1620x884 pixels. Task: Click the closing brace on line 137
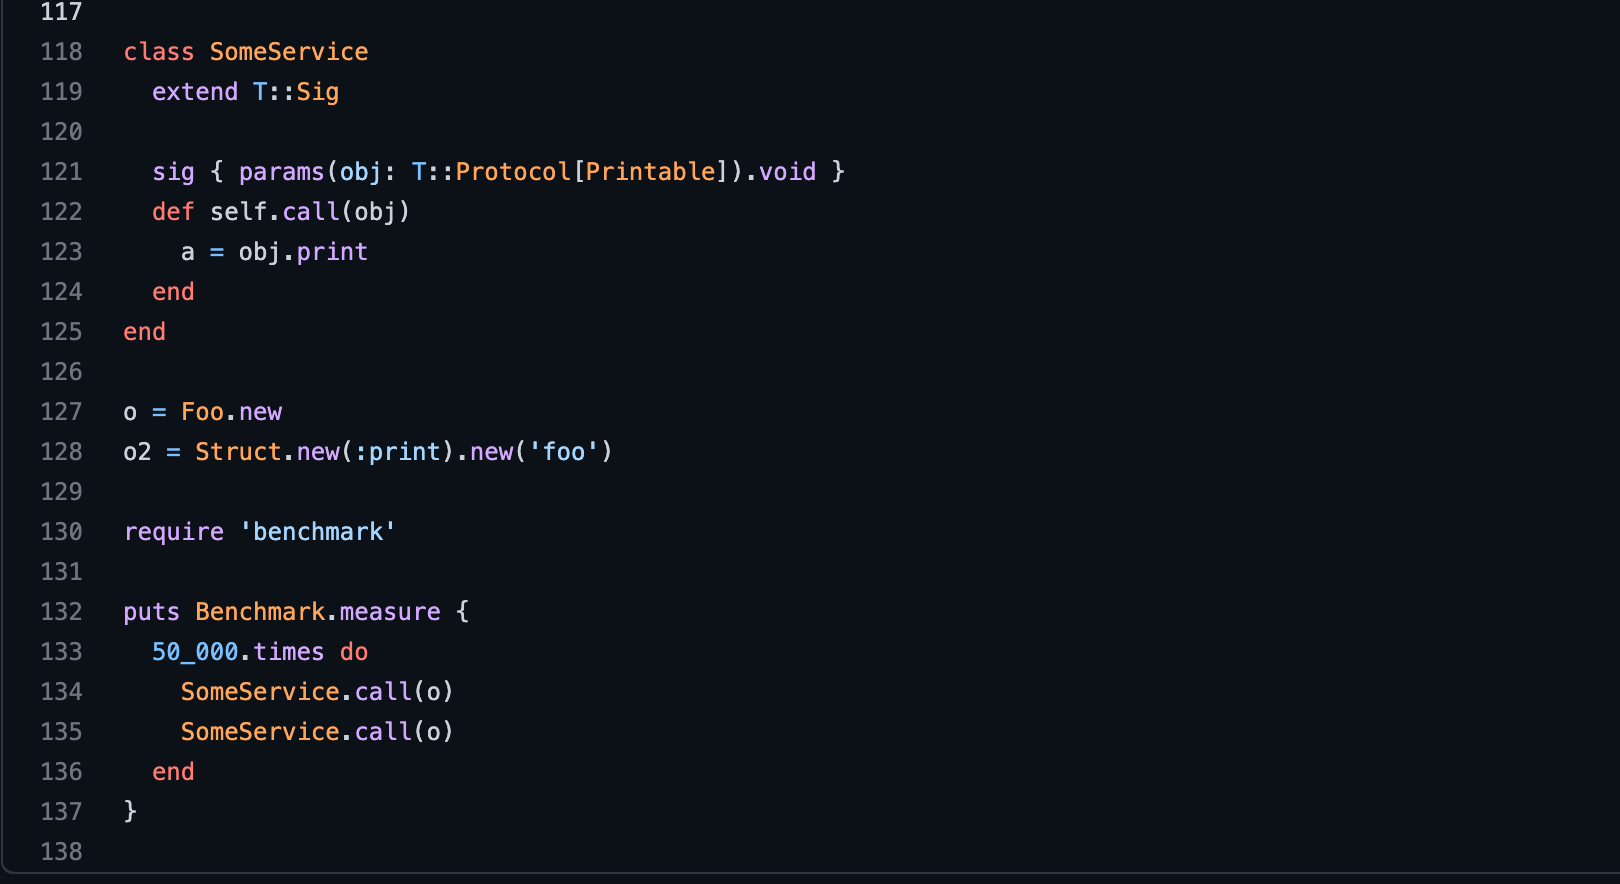(x=130, y=811)
